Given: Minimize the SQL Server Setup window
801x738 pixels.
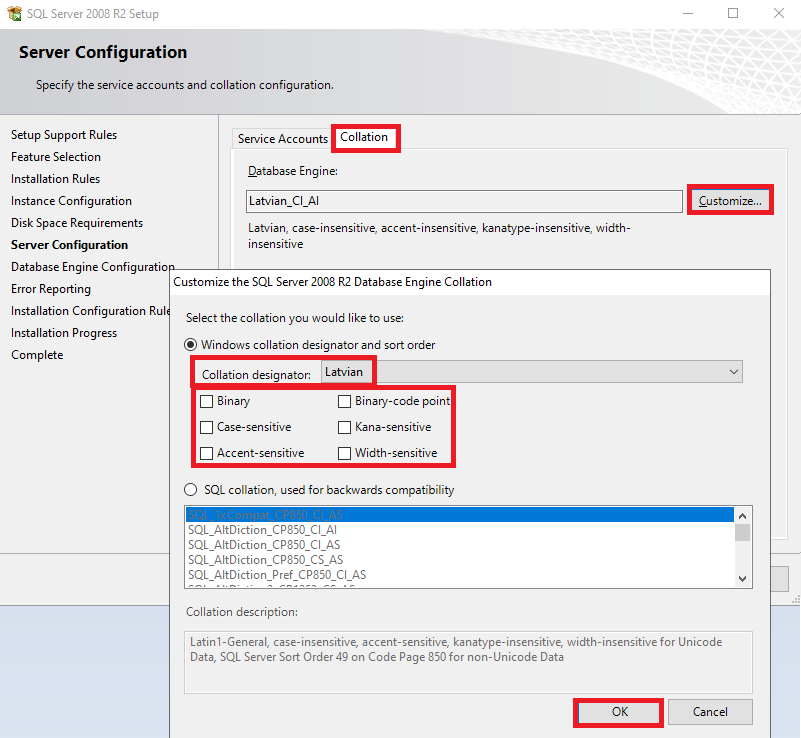Looking at the screenshot, I should click(x=688, y=13).
